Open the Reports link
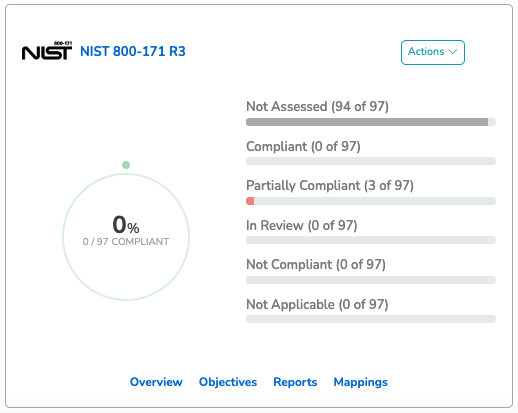The image size is (518, 413). (x=295, y=382)
